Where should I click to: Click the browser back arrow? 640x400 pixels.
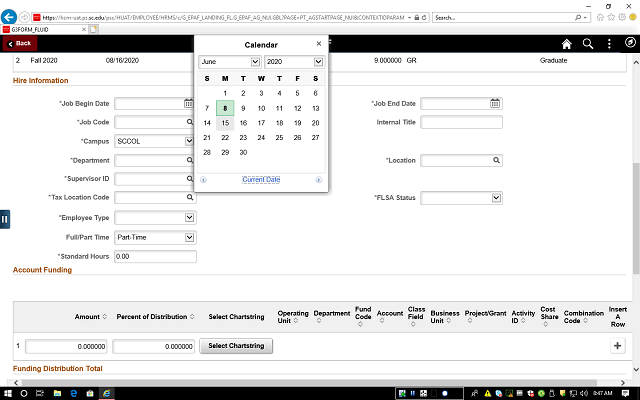point(9,17)
